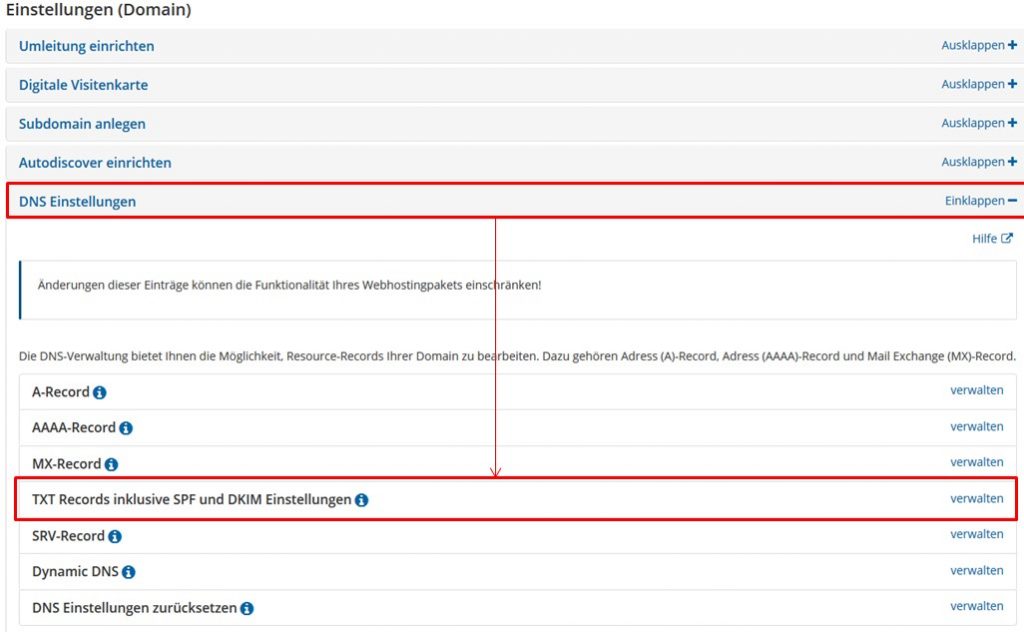Click info icon beside Dynamic DNS
Viewport: 1024px width, 632px height.
click(x=128, y=573)
